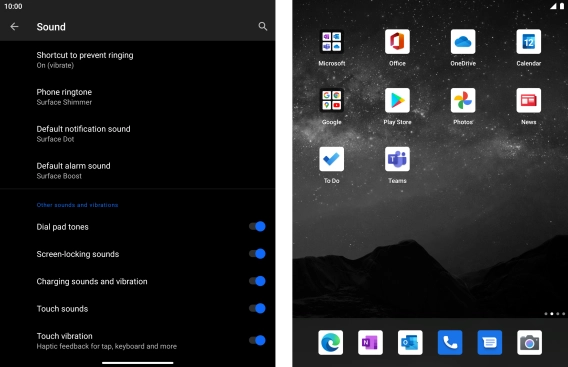568x367 pixels.
Task: Disable Touch vibration switch
Action: [x=257, y=340]
